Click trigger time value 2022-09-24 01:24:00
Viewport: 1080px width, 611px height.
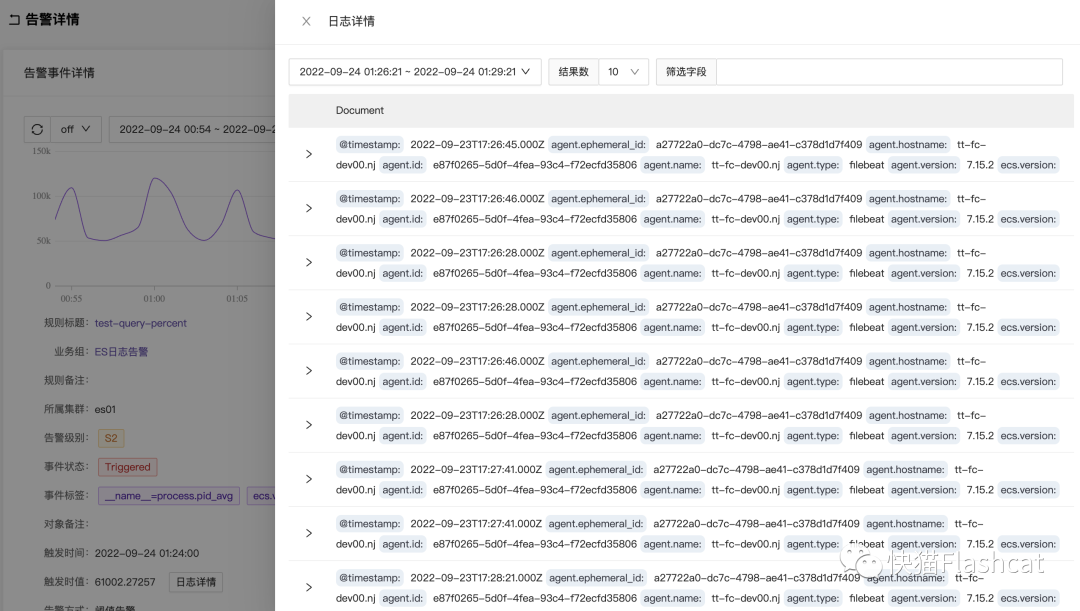click(x=147, y=553)
